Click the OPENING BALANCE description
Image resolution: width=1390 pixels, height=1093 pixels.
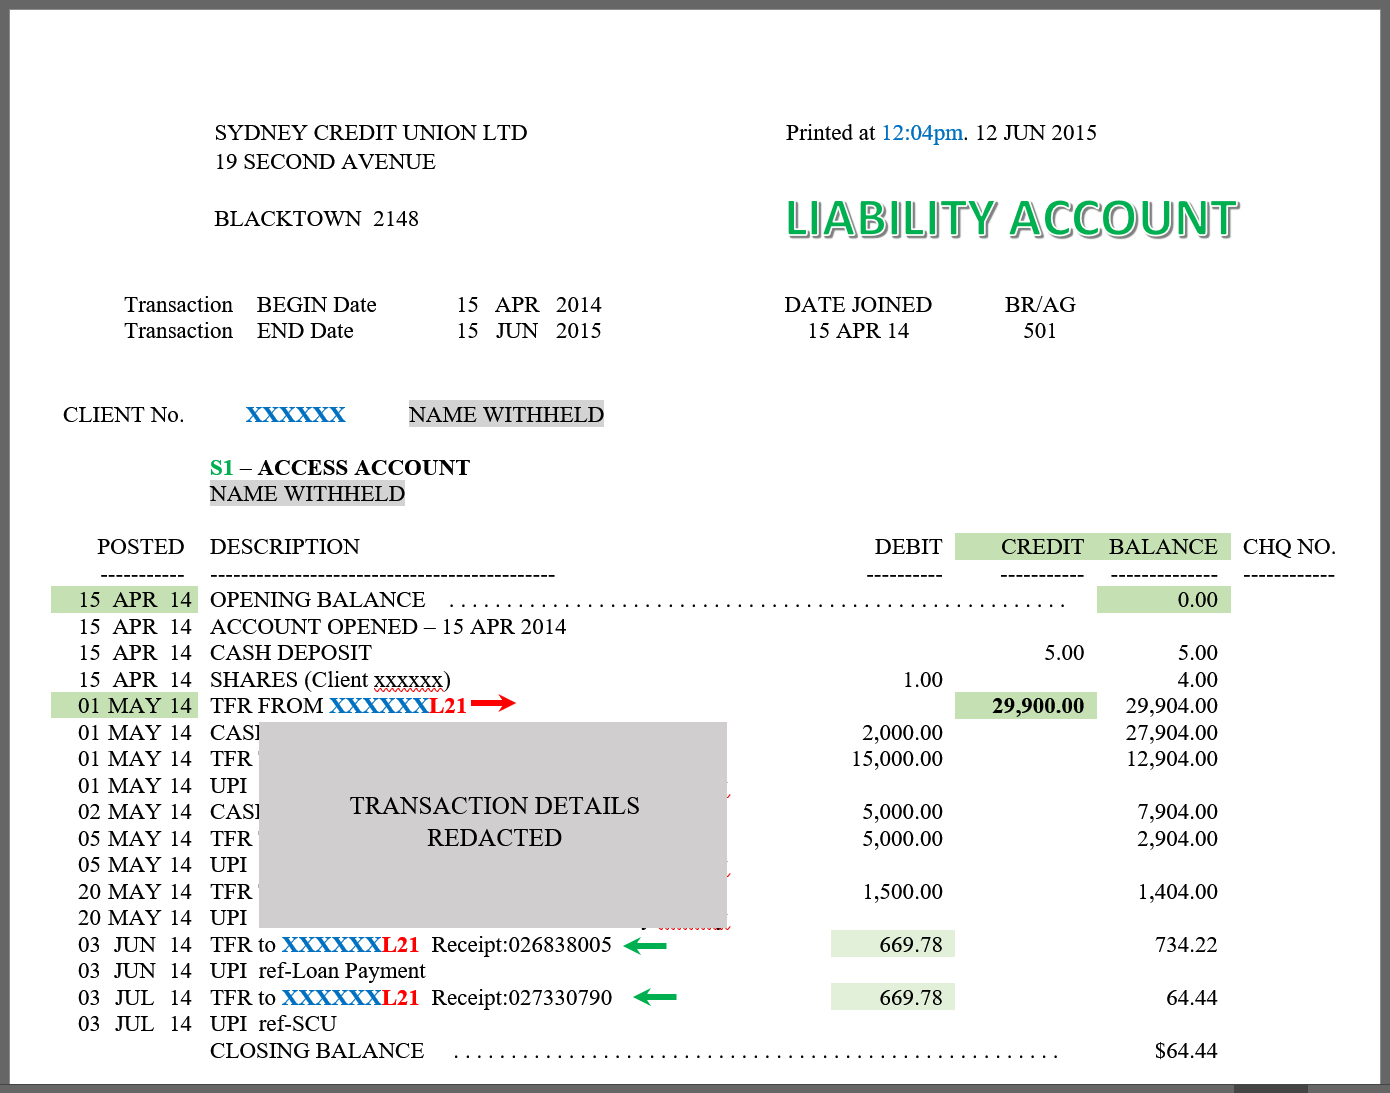pyautogui.click(x=318, y=600)
